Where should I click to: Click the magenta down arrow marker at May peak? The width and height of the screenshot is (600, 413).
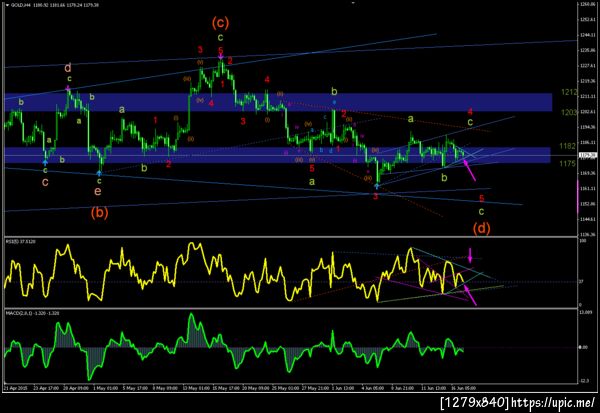click(221, 57)
